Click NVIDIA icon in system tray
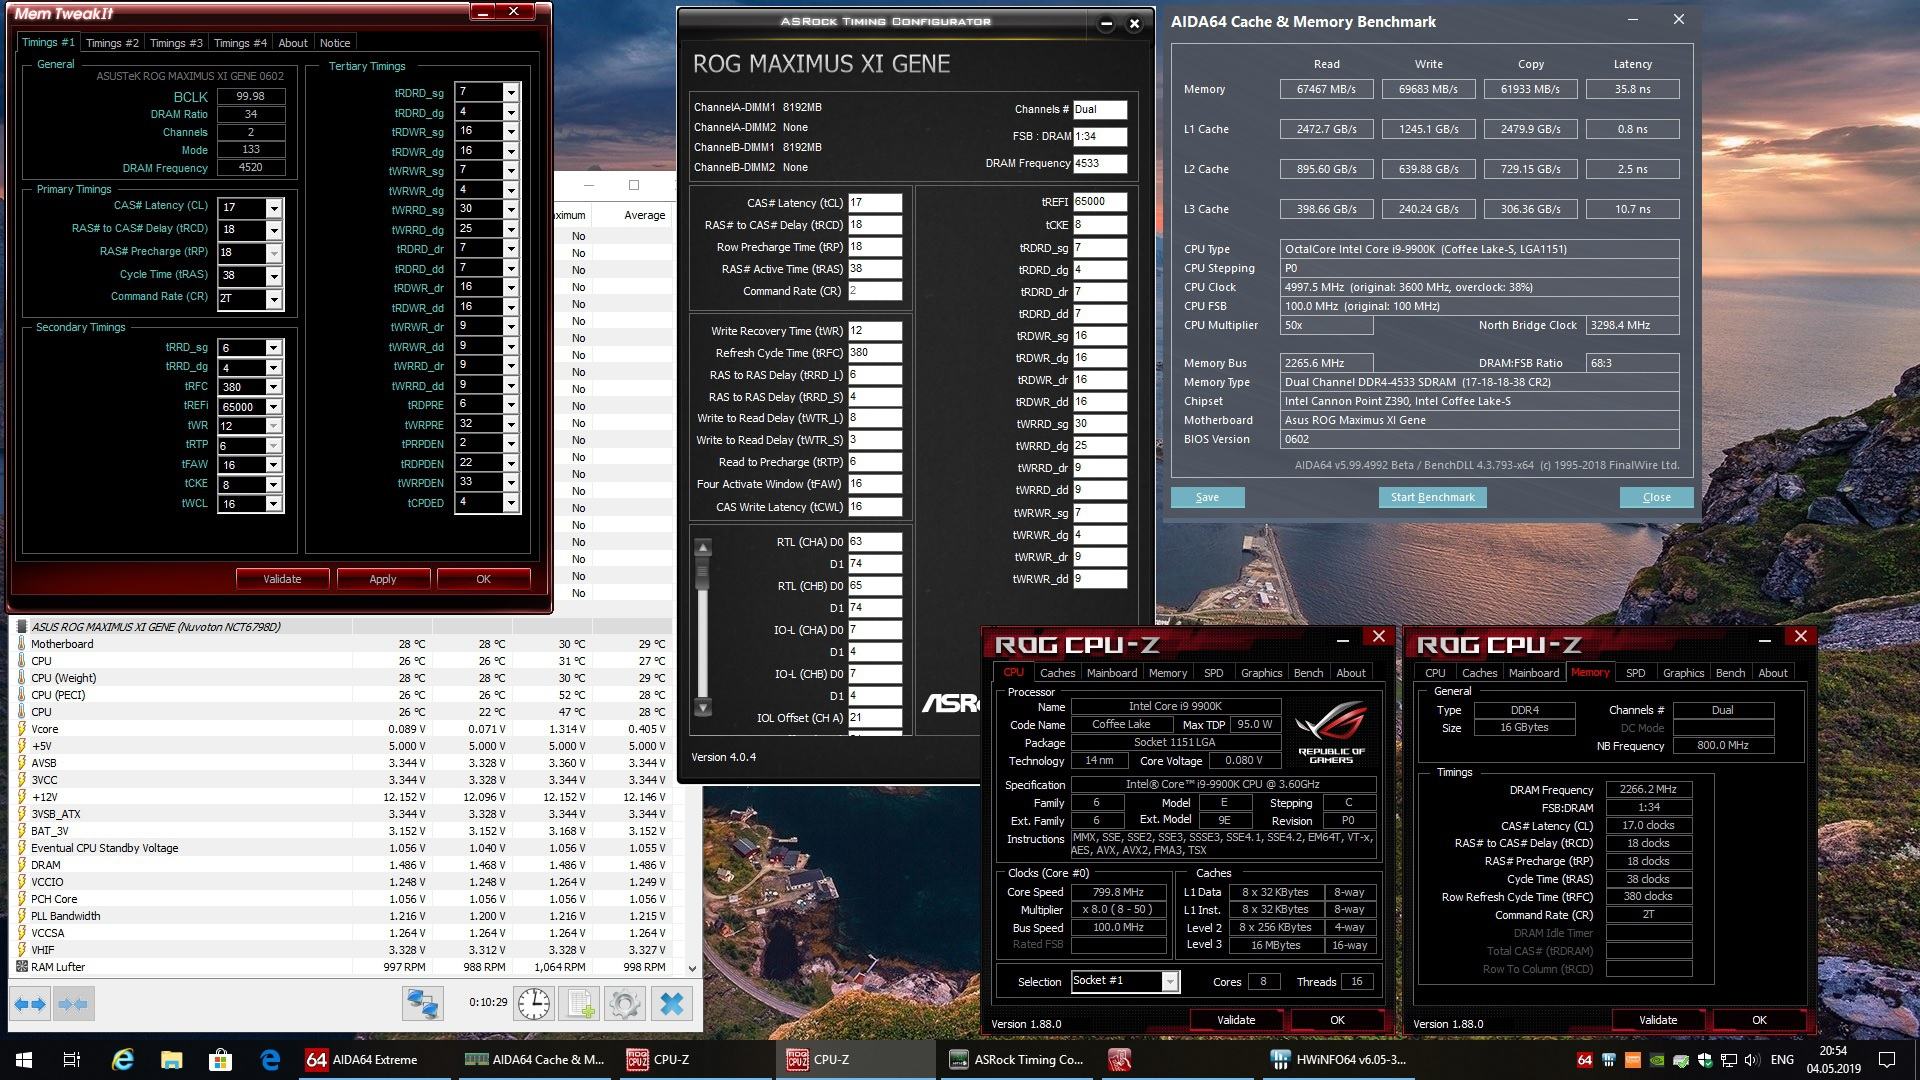This screenshot has width=1920, height=1080. pyautogui.click(x=1657, y=1060)
